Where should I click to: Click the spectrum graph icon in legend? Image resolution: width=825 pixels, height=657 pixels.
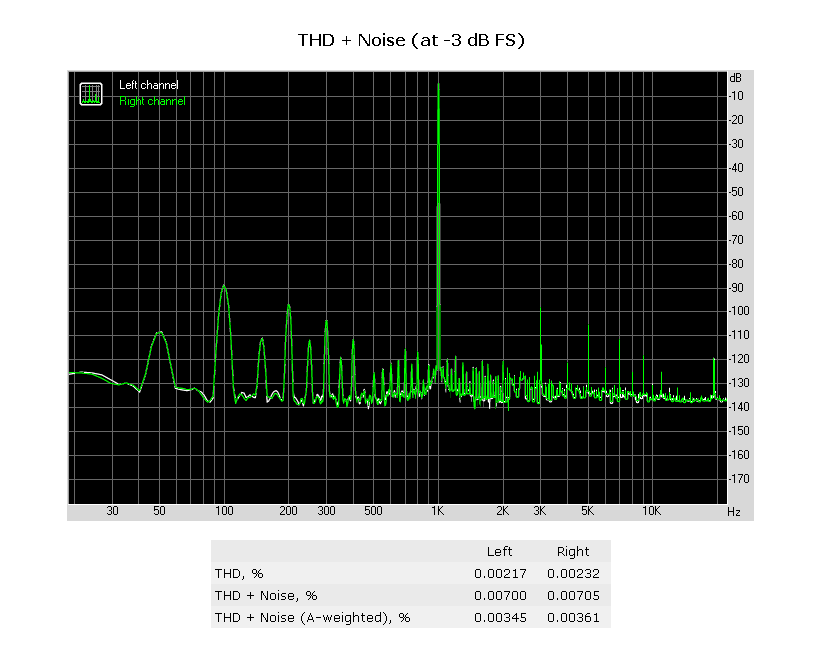91,94
